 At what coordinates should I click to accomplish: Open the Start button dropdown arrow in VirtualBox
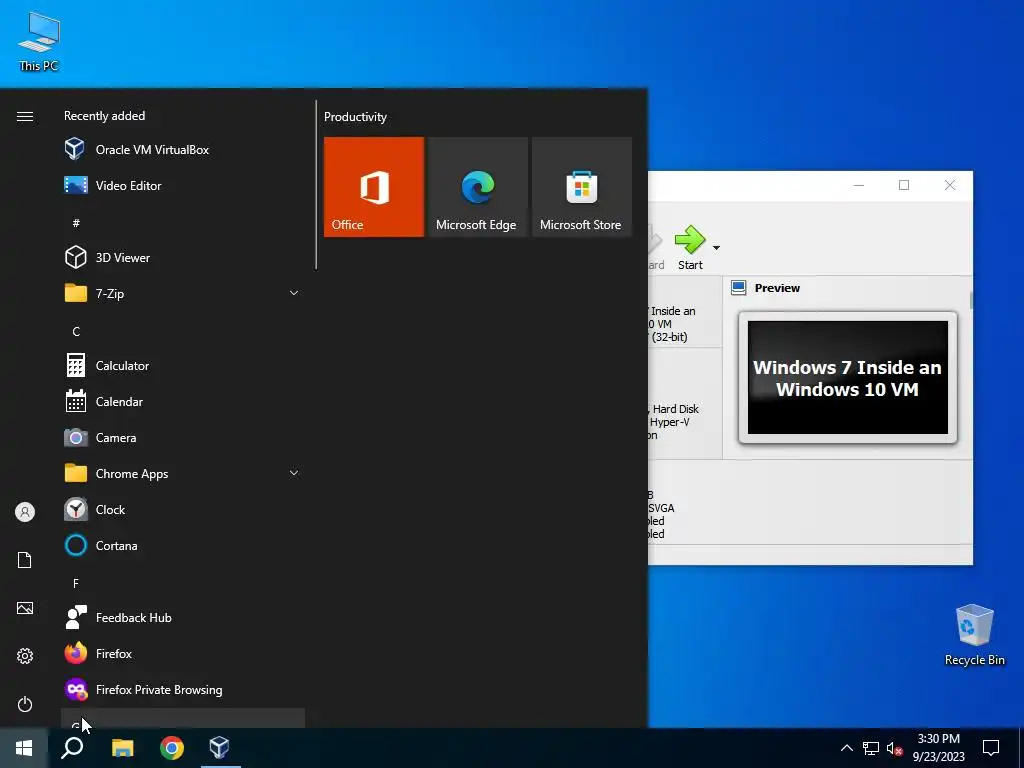(x=716, y=248)
